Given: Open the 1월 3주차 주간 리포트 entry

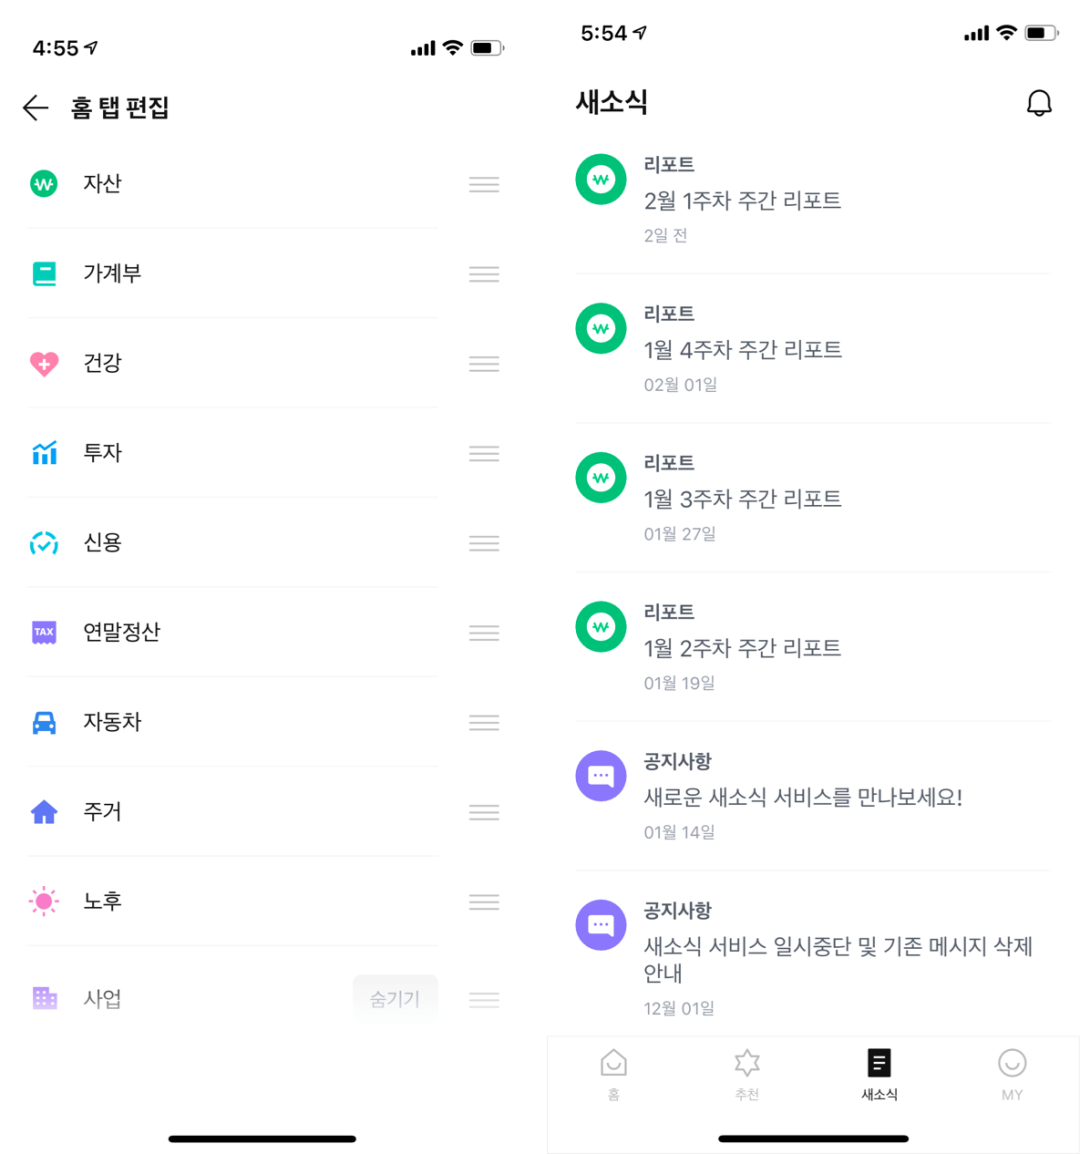Looking at the screenshot, I should coord(813,498).
